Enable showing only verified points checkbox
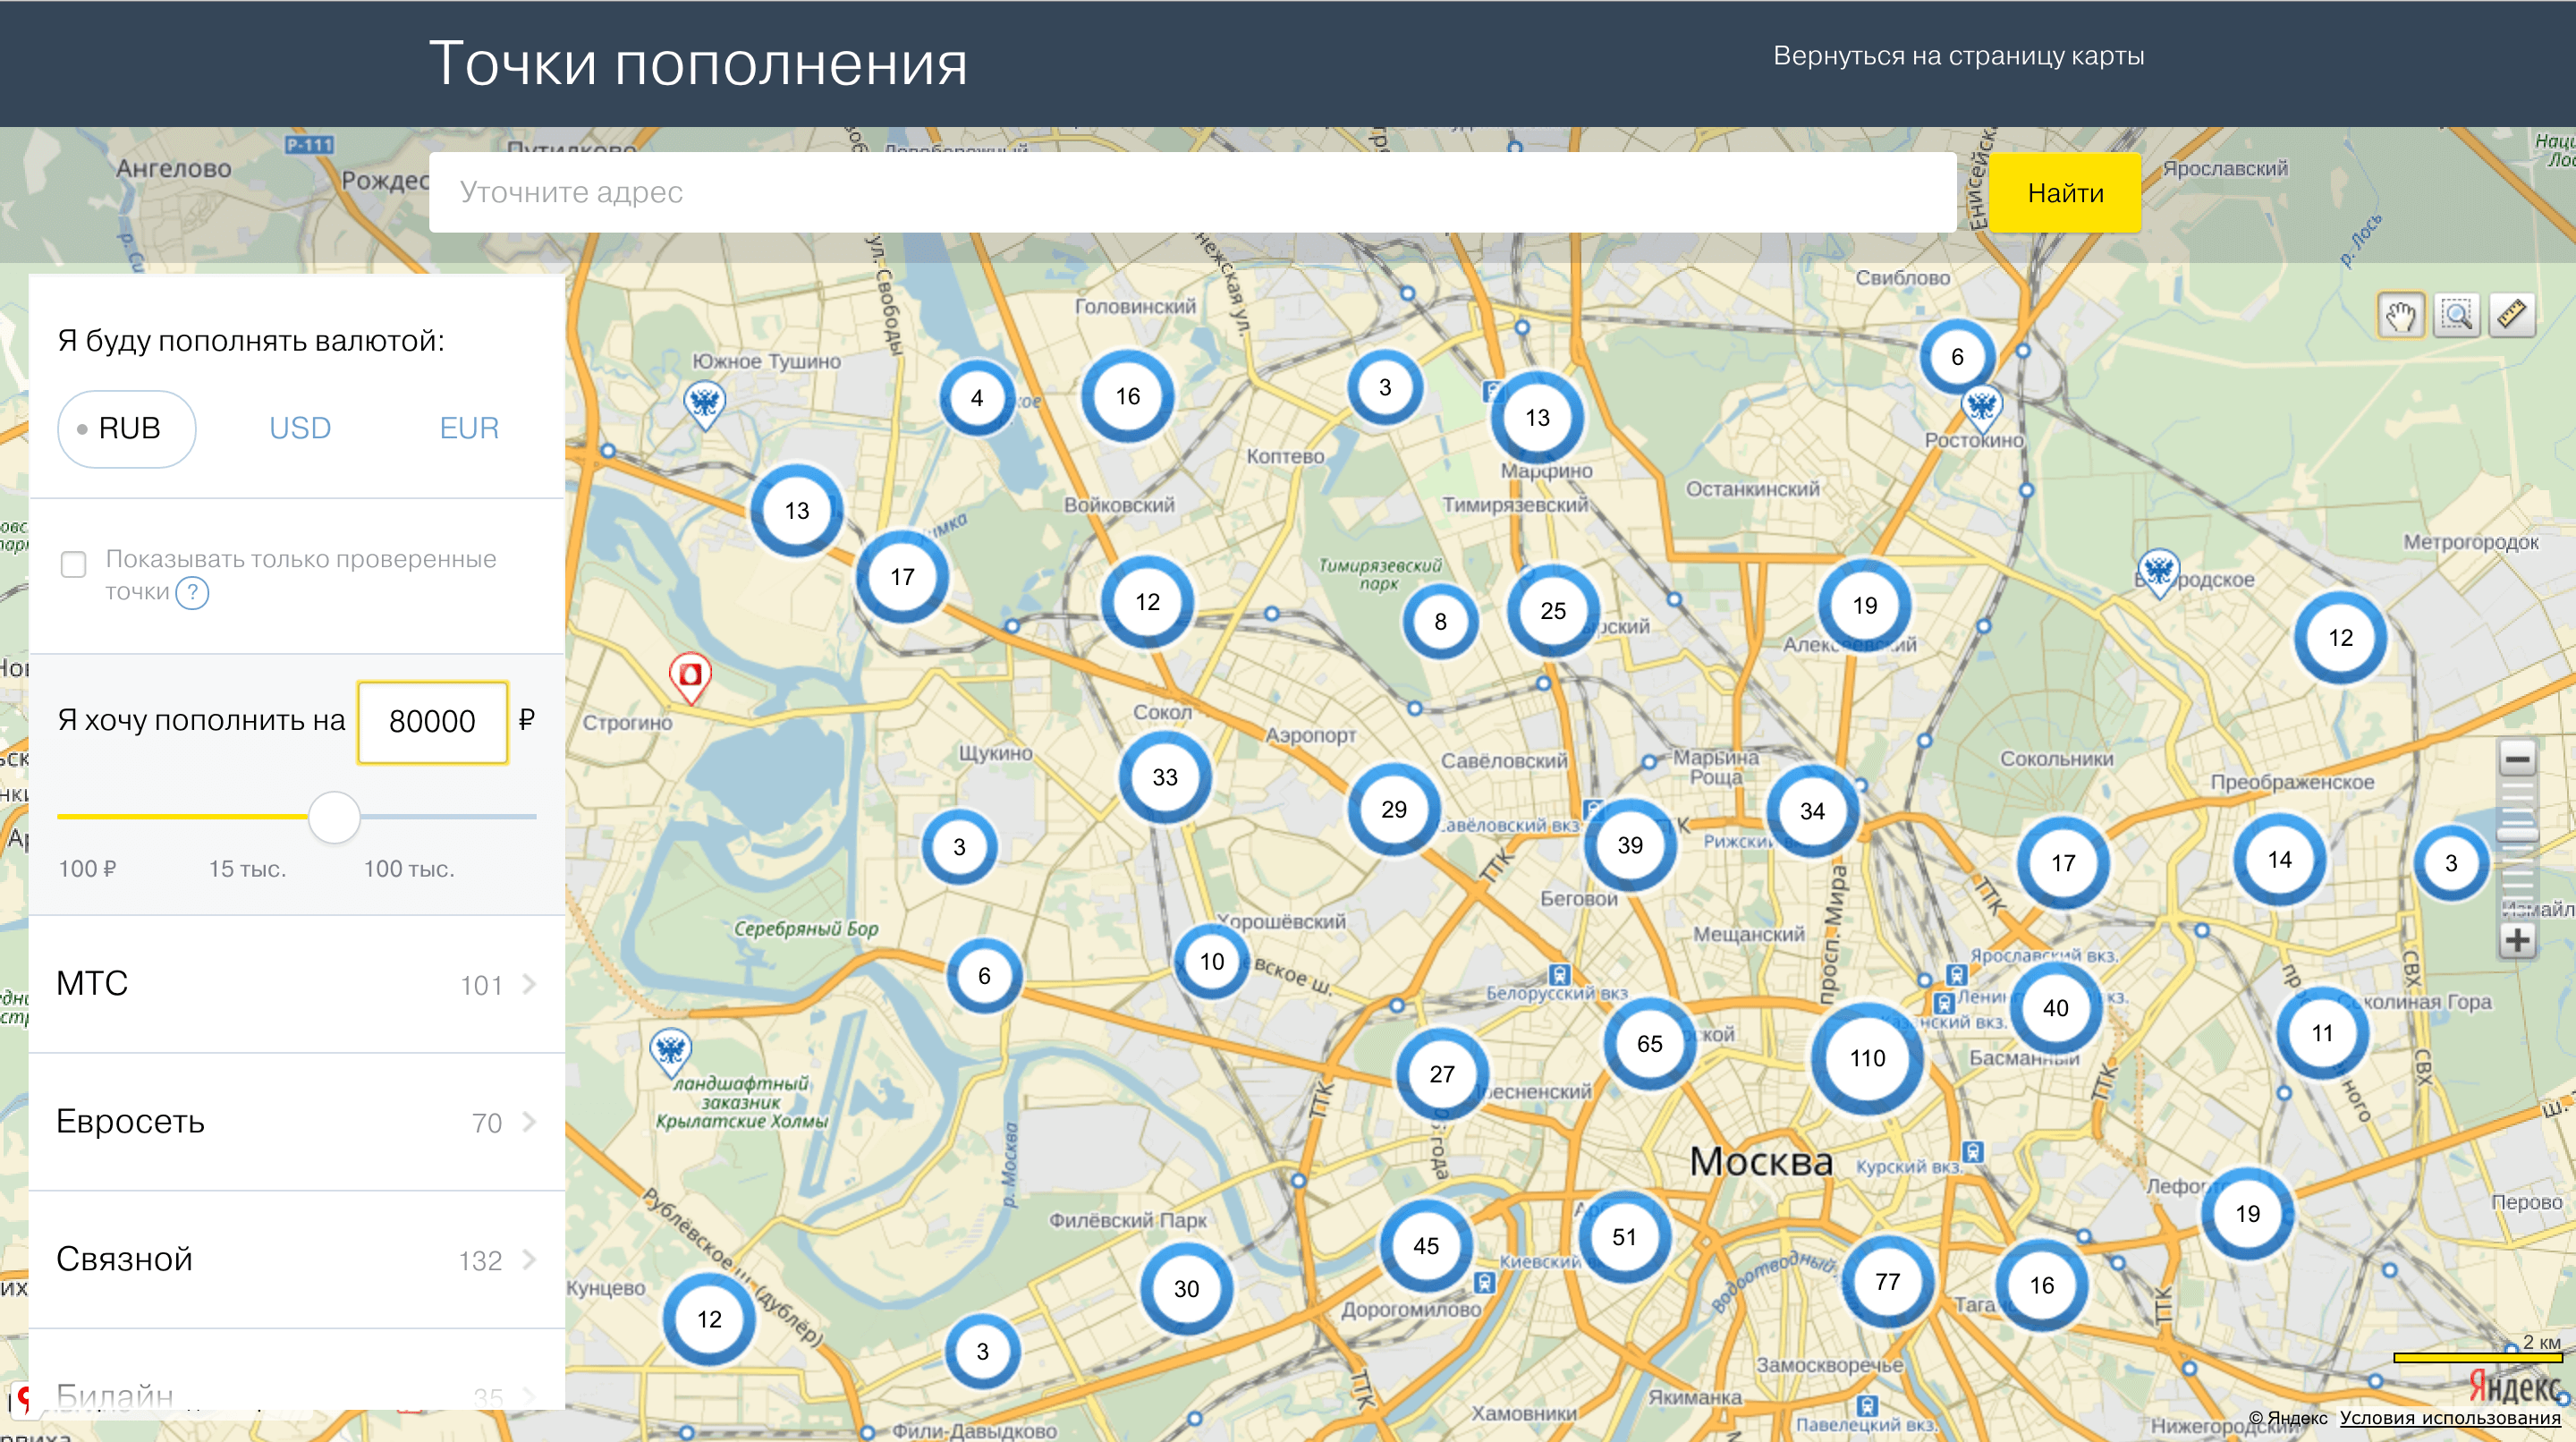The image size is (2576, 1442). [74, 564]
